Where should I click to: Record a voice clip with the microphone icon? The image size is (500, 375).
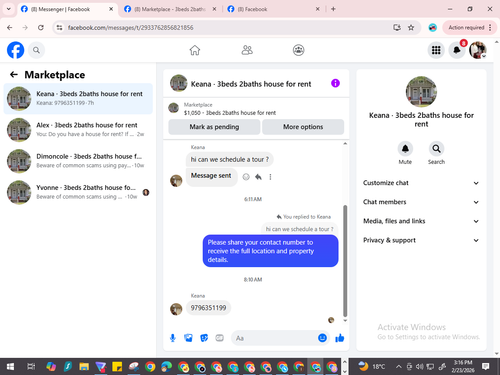pos(173,338)
